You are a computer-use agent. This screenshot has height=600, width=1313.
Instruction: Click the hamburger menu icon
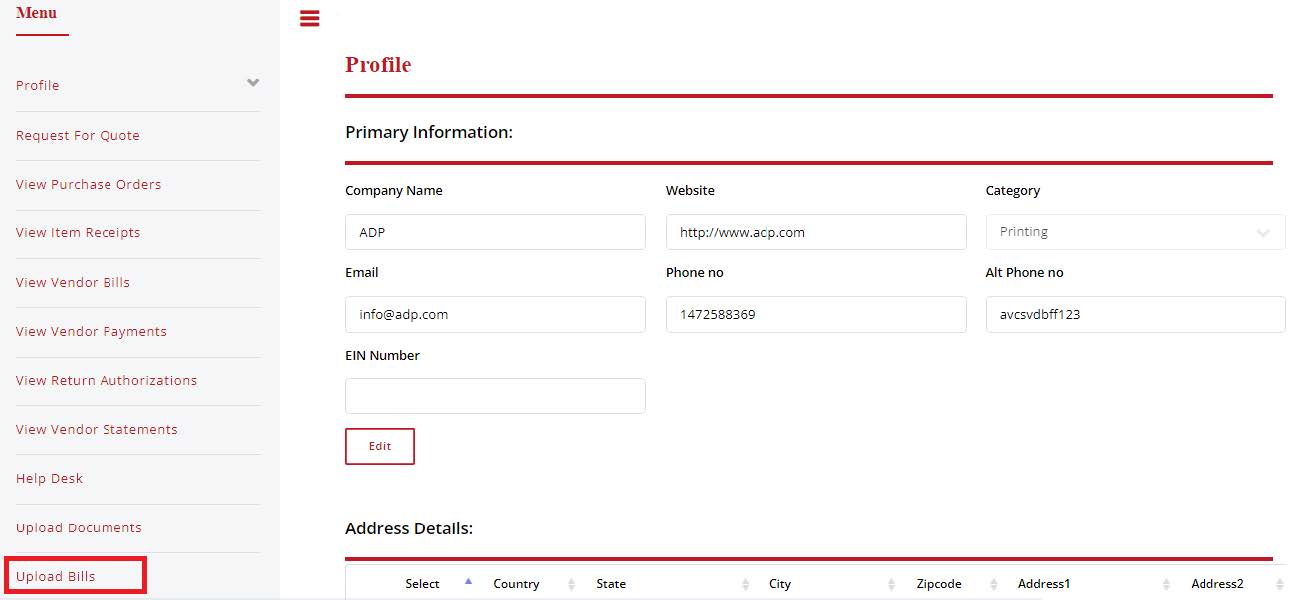[310, 18]
